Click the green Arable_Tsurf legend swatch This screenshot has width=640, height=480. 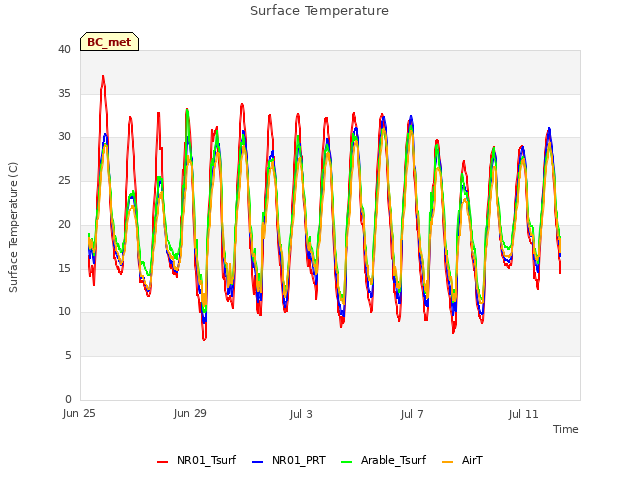pyautogui.click(x=347, y=462)
